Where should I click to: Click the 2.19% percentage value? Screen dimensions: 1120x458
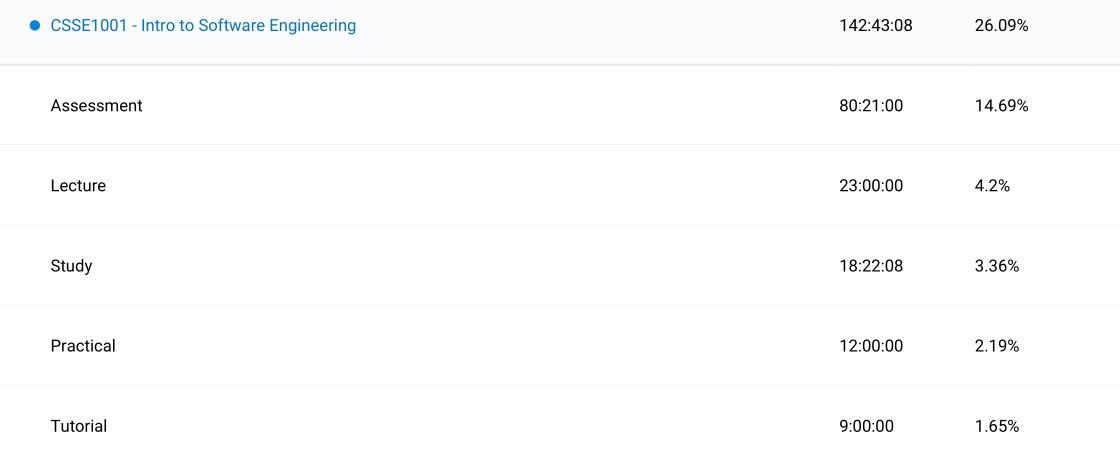(997, 346)
